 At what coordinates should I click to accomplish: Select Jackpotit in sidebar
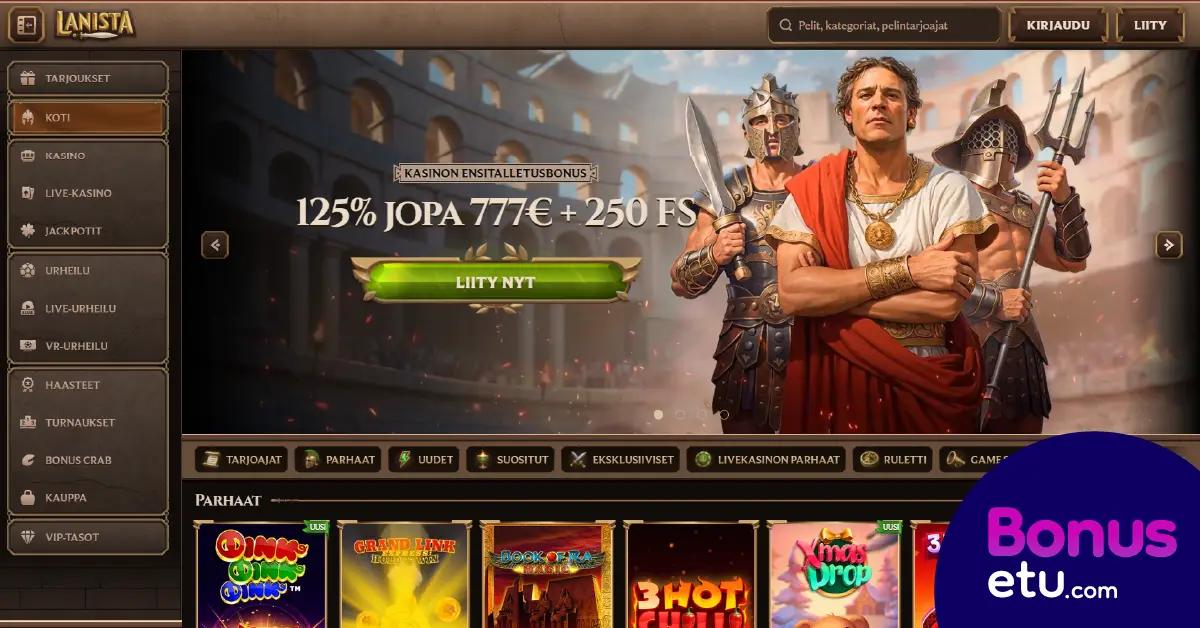[x=88, y=231]
